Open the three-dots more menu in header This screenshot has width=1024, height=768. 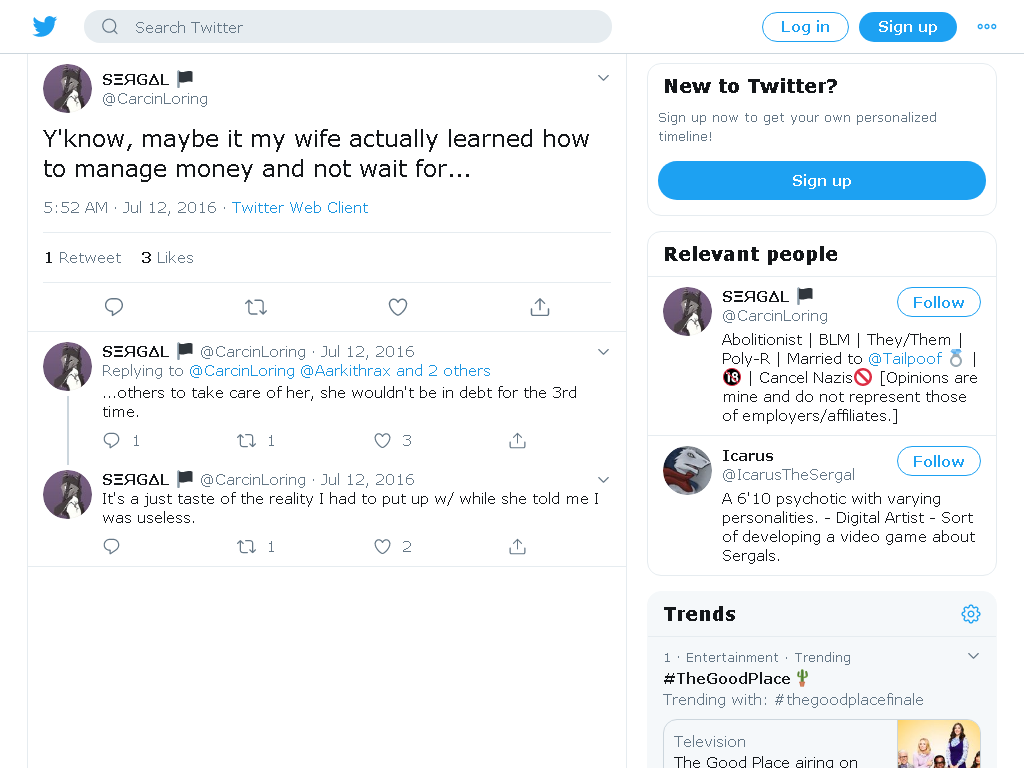click(987, 27)
